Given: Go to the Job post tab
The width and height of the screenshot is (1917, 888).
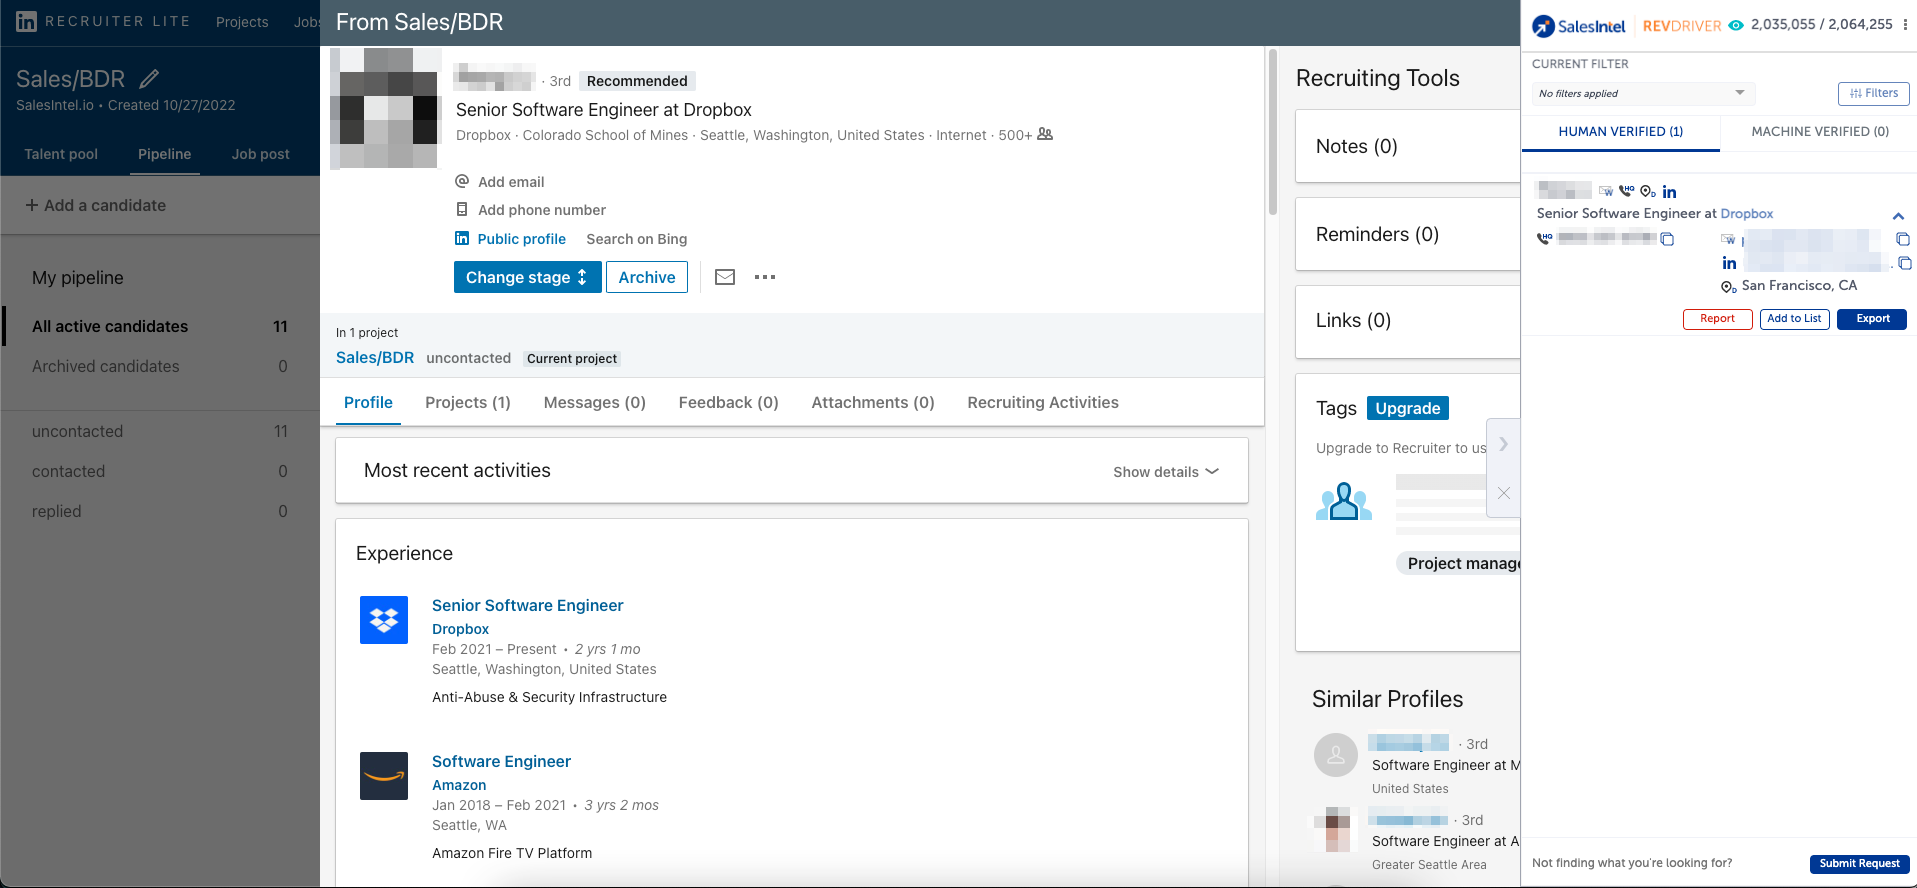Looking at the screenshot, I should 261,154.
